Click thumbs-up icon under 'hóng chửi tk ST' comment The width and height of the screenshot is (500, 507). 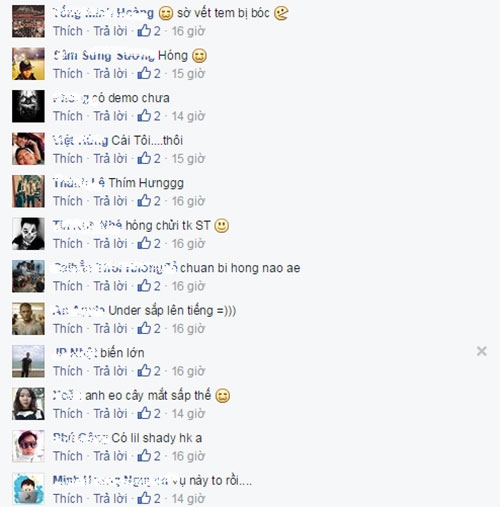[144, 243]
